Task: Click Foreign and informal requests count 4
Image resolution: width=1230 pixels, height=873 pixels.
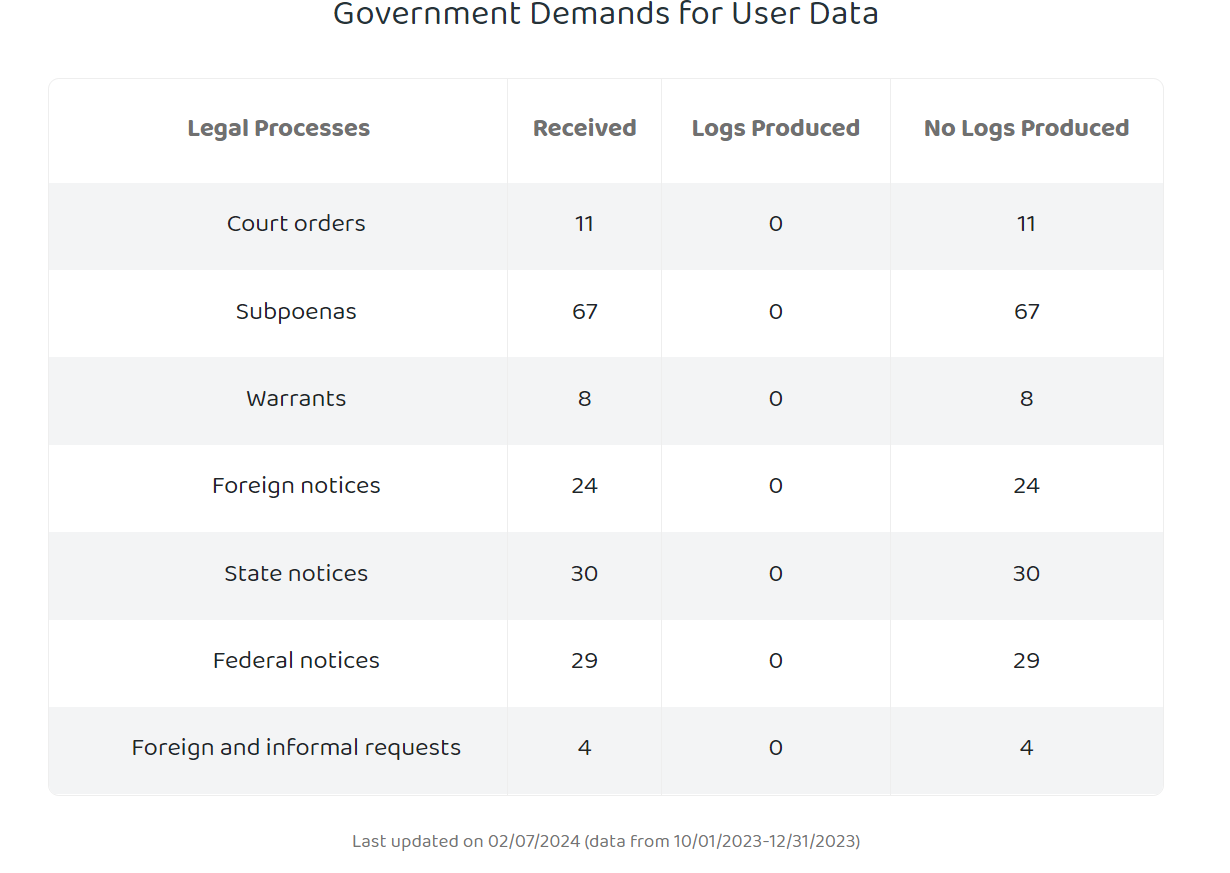Action: pos(585,747)
